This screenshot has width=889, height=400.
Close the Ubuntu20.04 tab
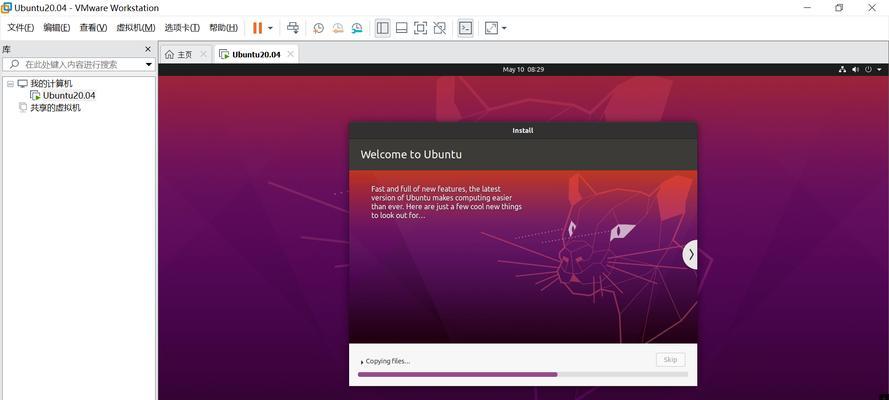coord(290,54)
